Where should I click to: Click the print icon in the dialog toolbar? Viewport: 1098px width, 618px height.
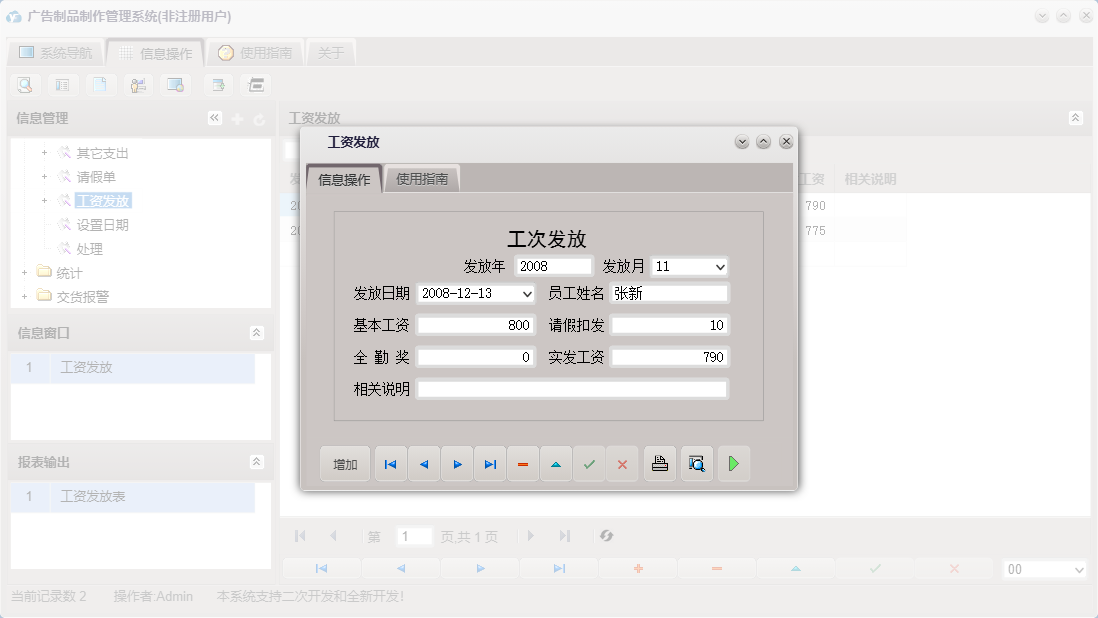pos(659,463)
